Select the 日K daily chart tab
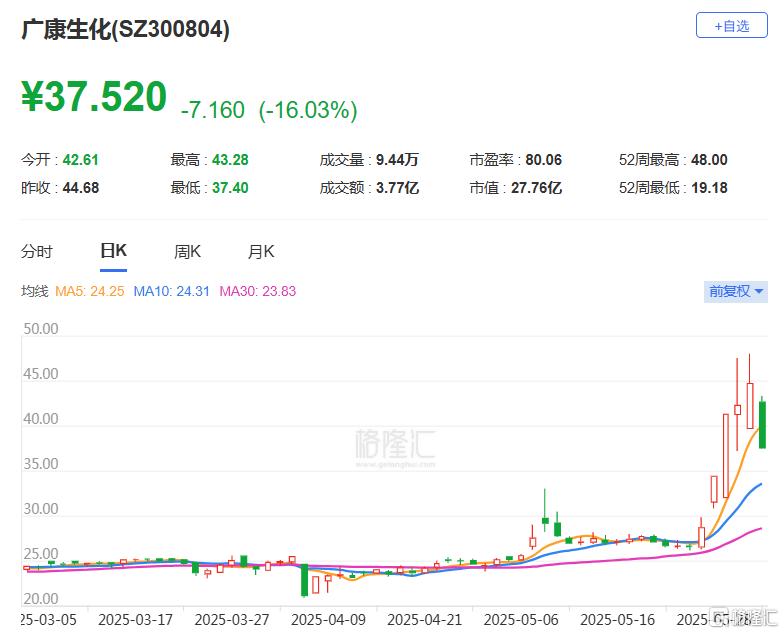Image resolution: width=784 pixels, height=634 pixels. (114, 250)
